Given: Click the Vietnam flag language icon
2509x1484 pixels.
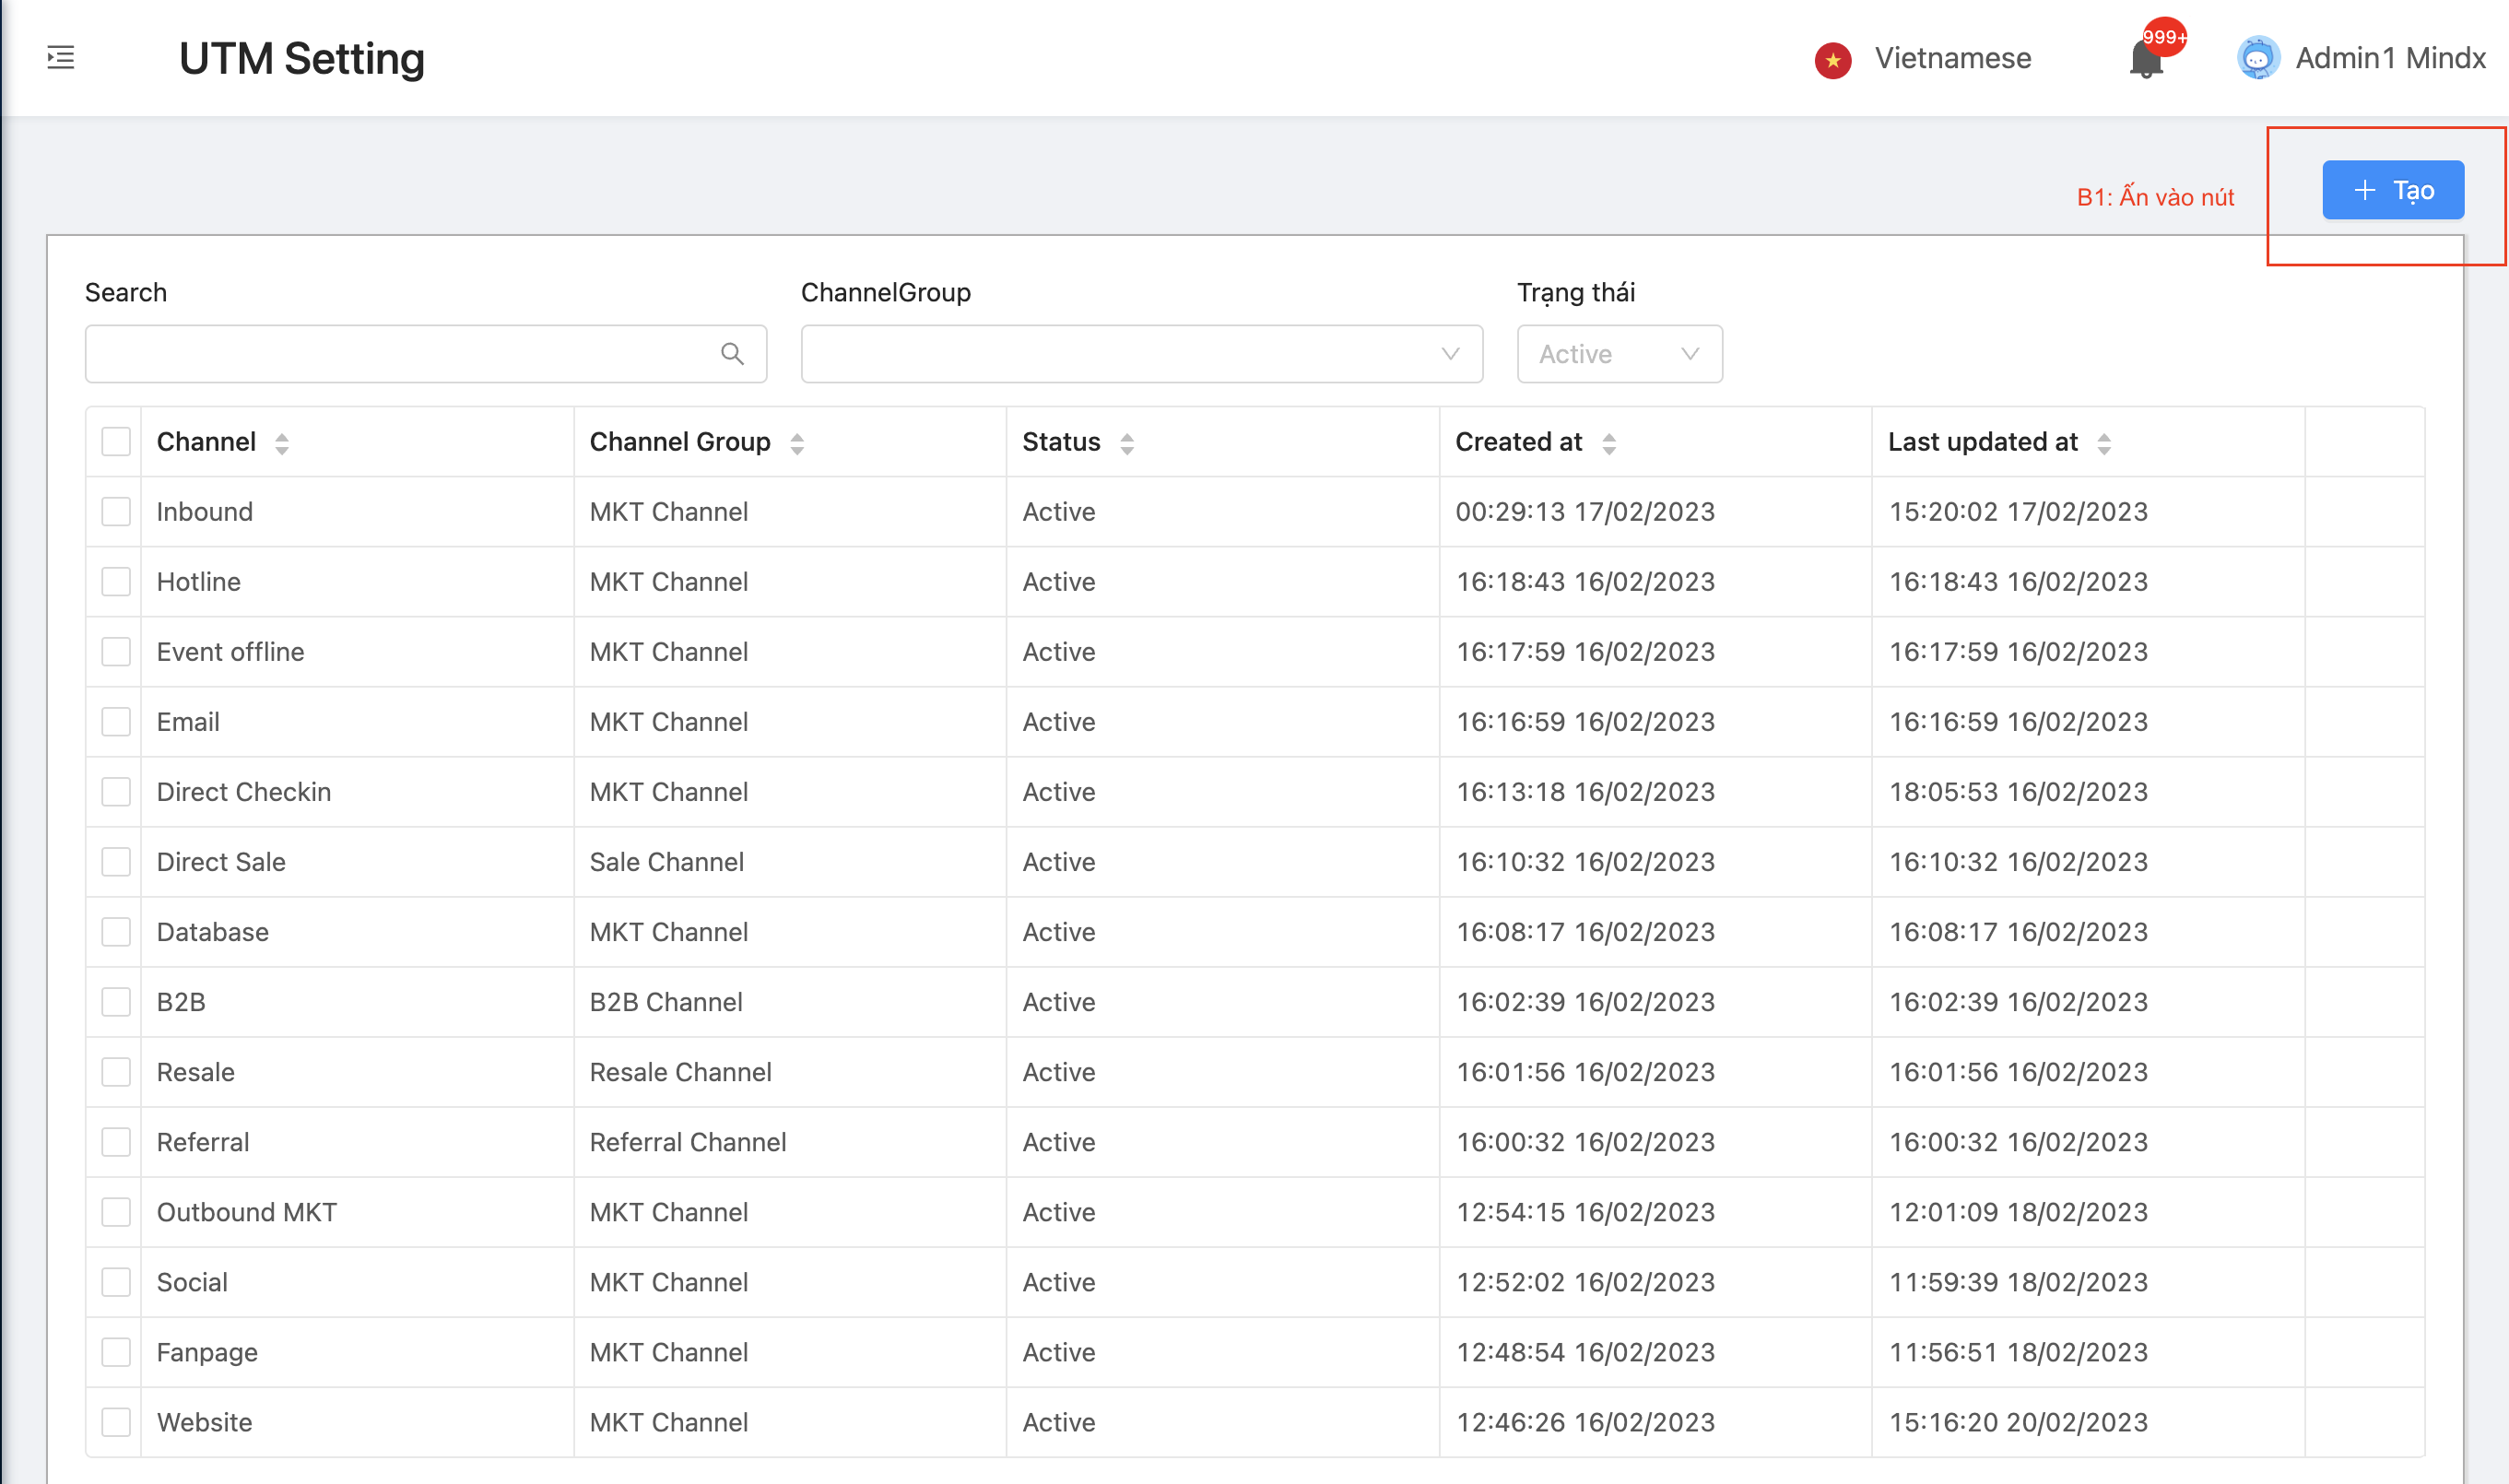Looking at the screenshot, I should click(1832, 60).
